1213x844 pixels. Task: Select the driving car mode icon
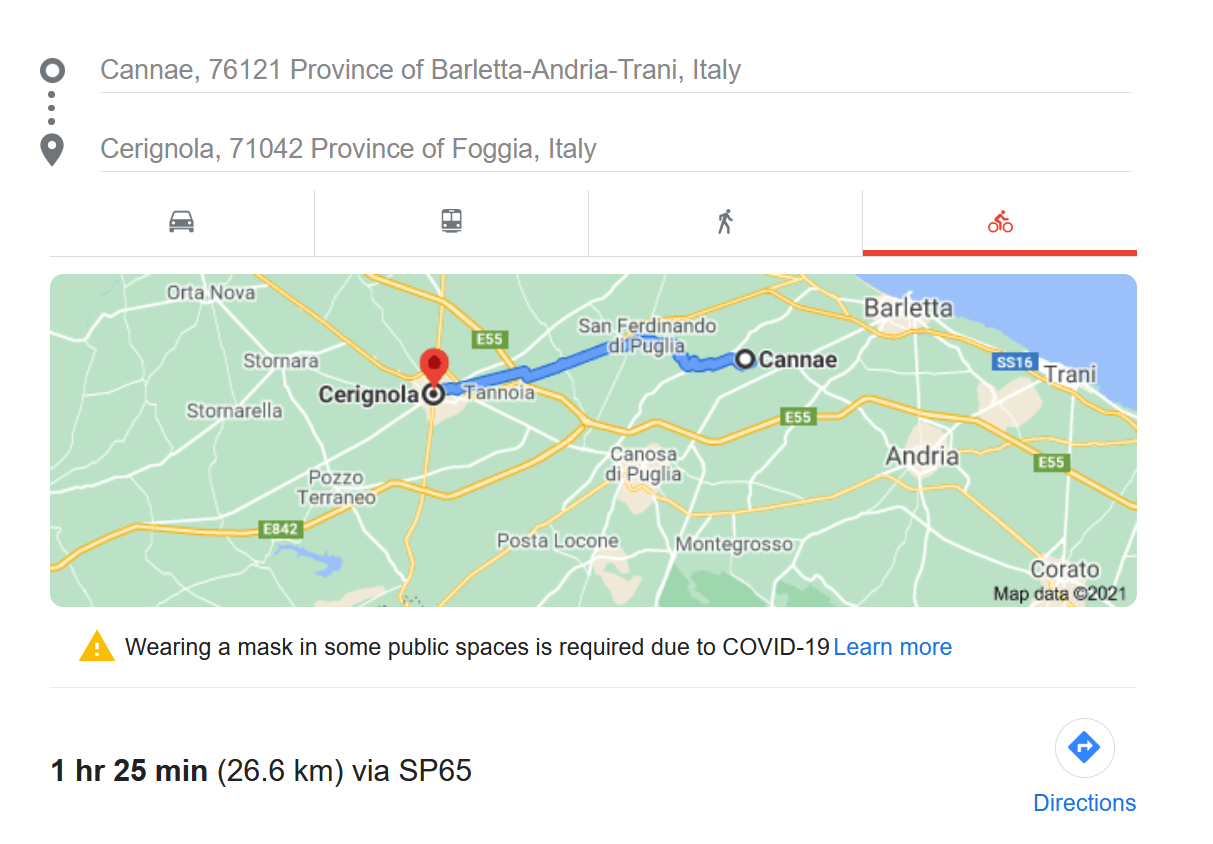point(181,221)
